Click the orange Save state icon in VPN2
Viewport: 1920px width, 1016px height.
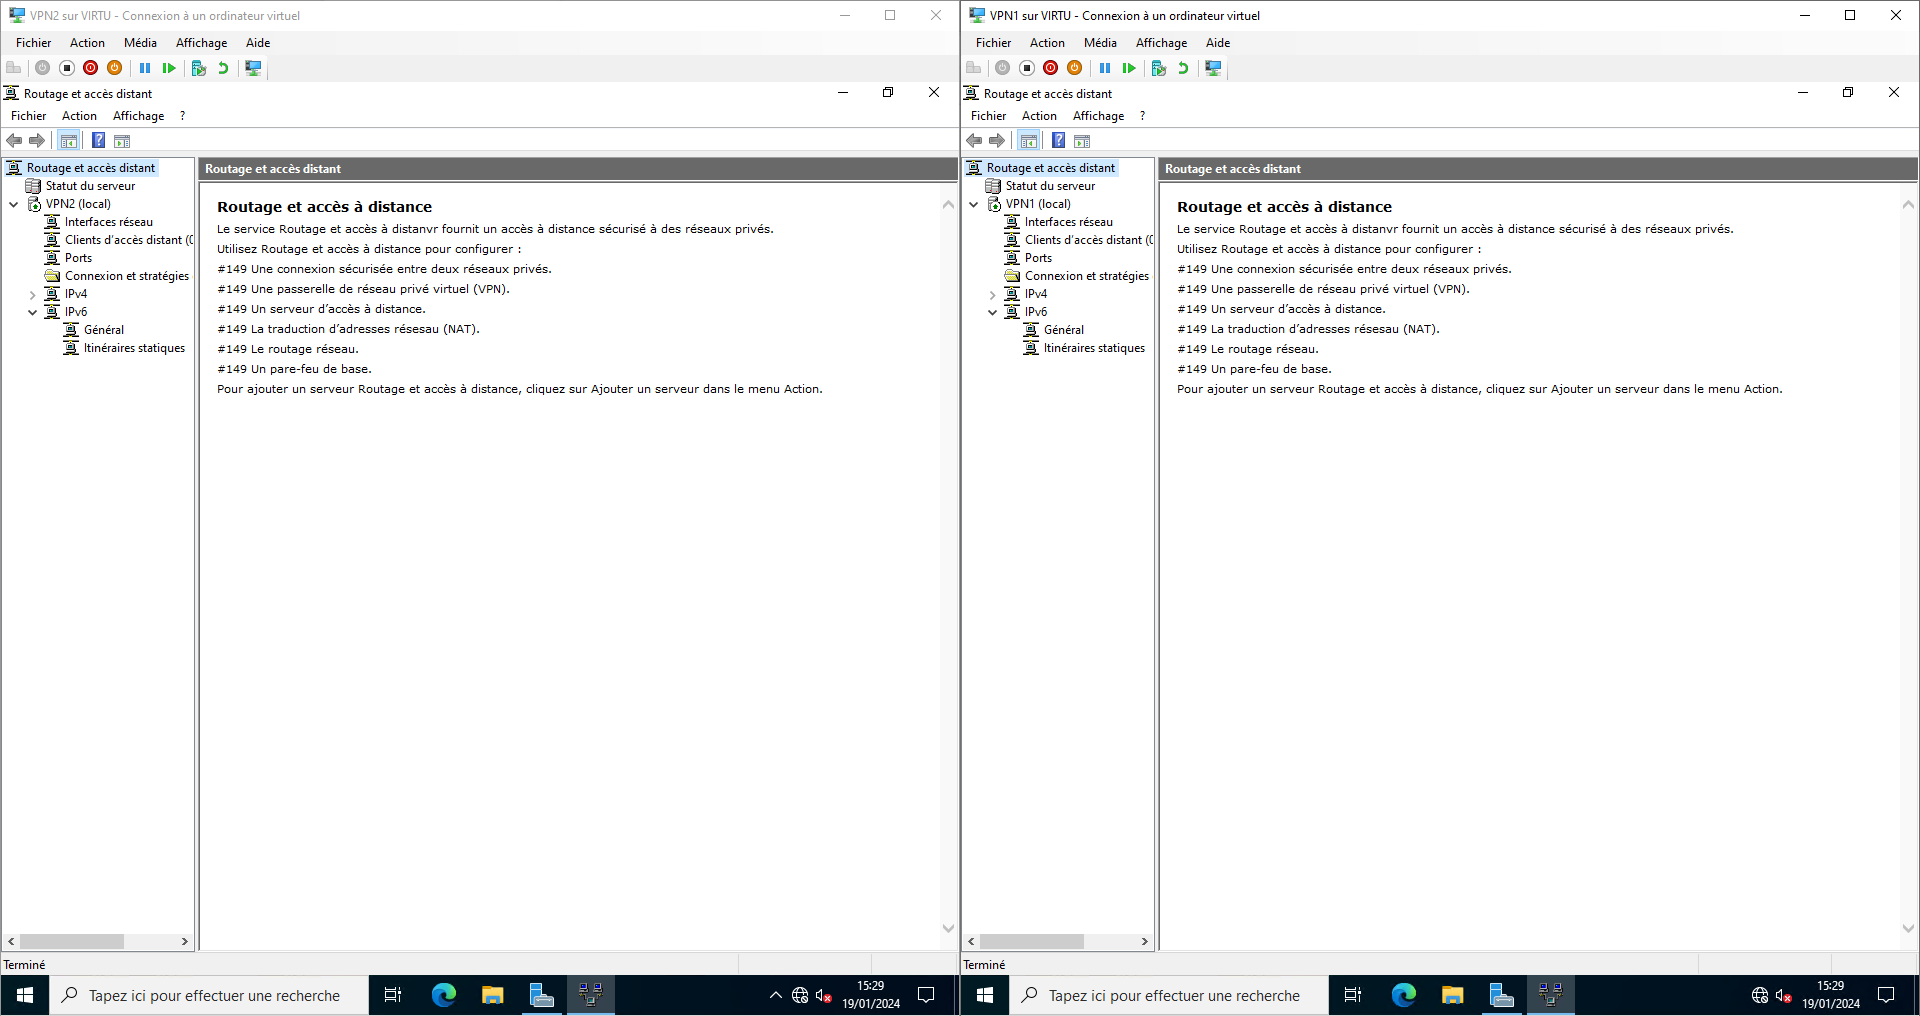115,68
